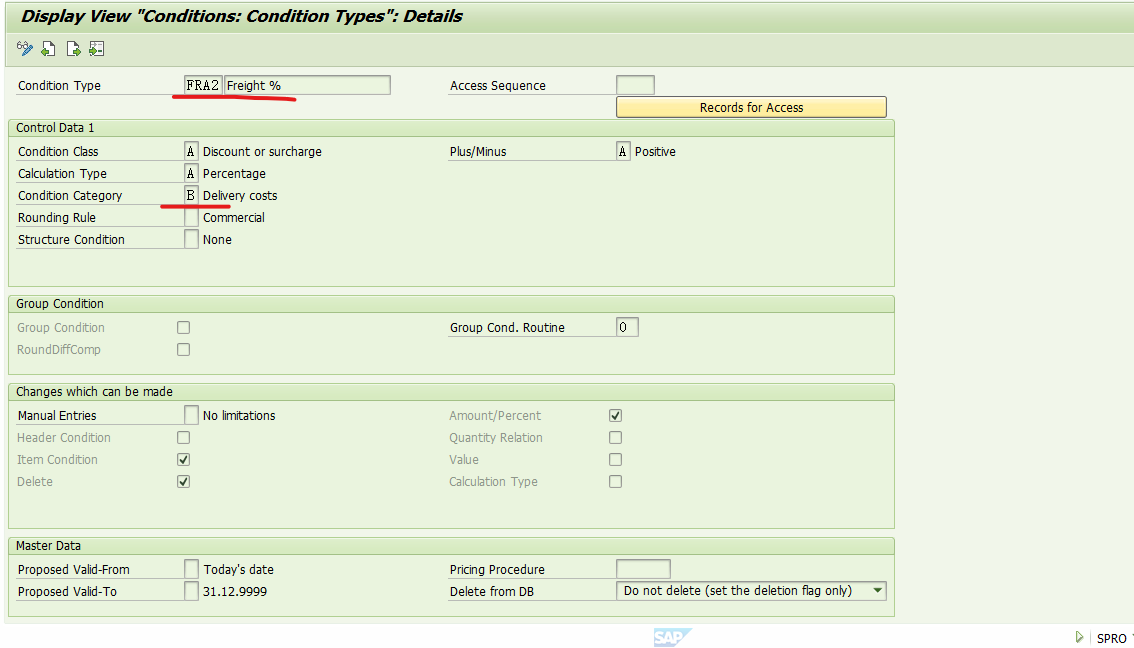The width and height of the screenshot is (1134, 648).
Task: Click the Pricing Procedure field
Action: [x=643, y=569]
